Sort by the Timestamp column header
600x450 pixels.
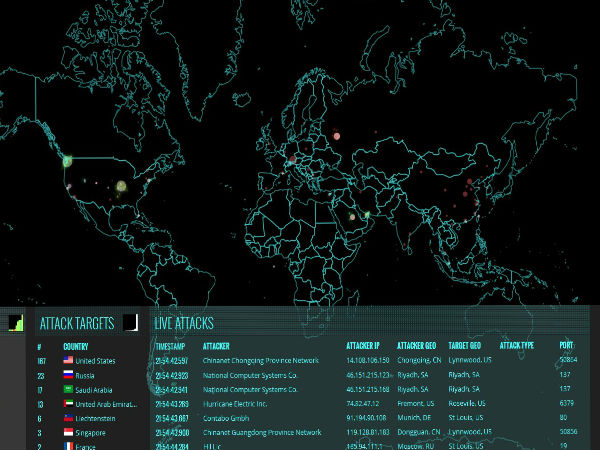pos(172,345)
